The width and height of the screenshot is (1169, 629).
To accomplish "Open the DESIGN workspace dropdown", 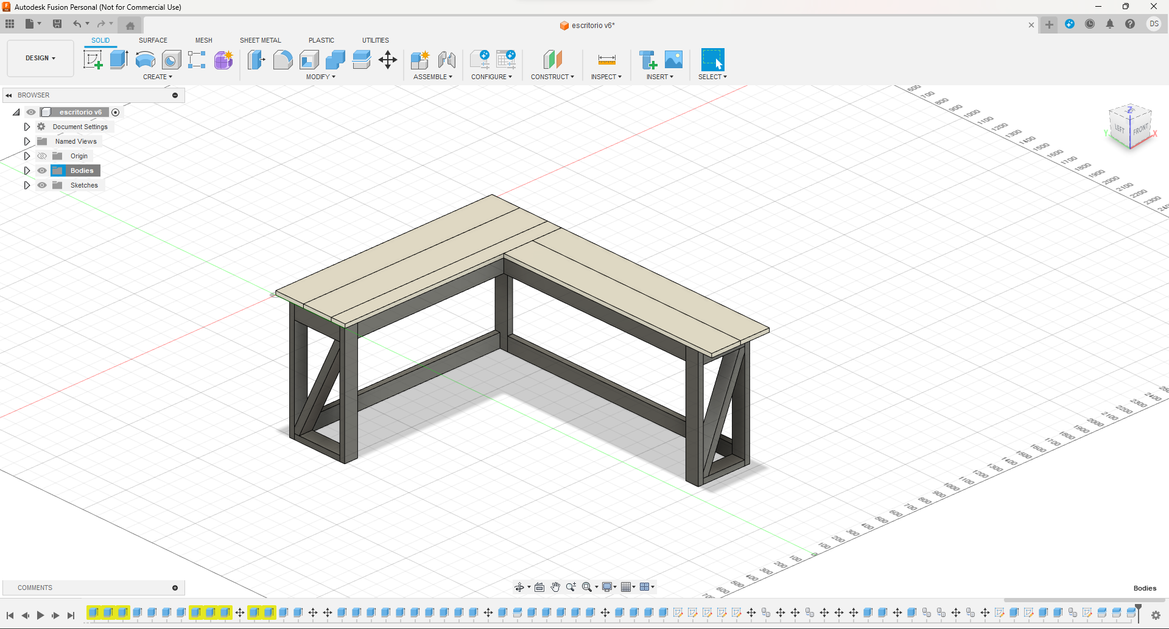I will coord(41,58).
